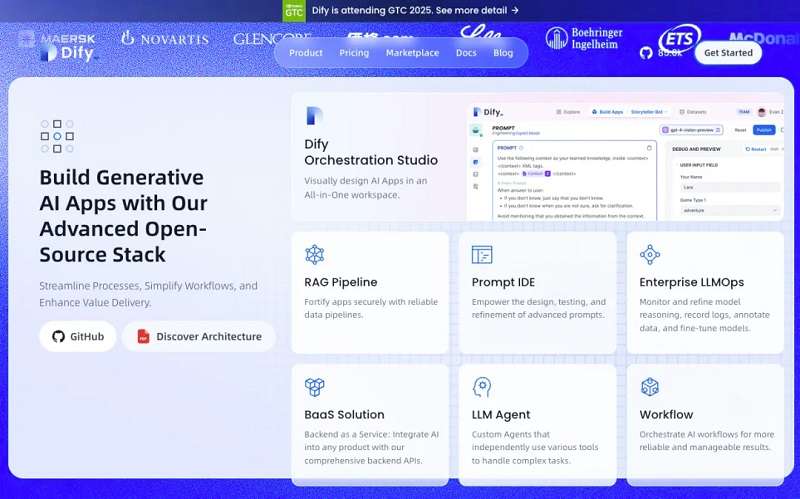Open the Product menu
This screenshot has height=499, width=800.
(306, 53)
